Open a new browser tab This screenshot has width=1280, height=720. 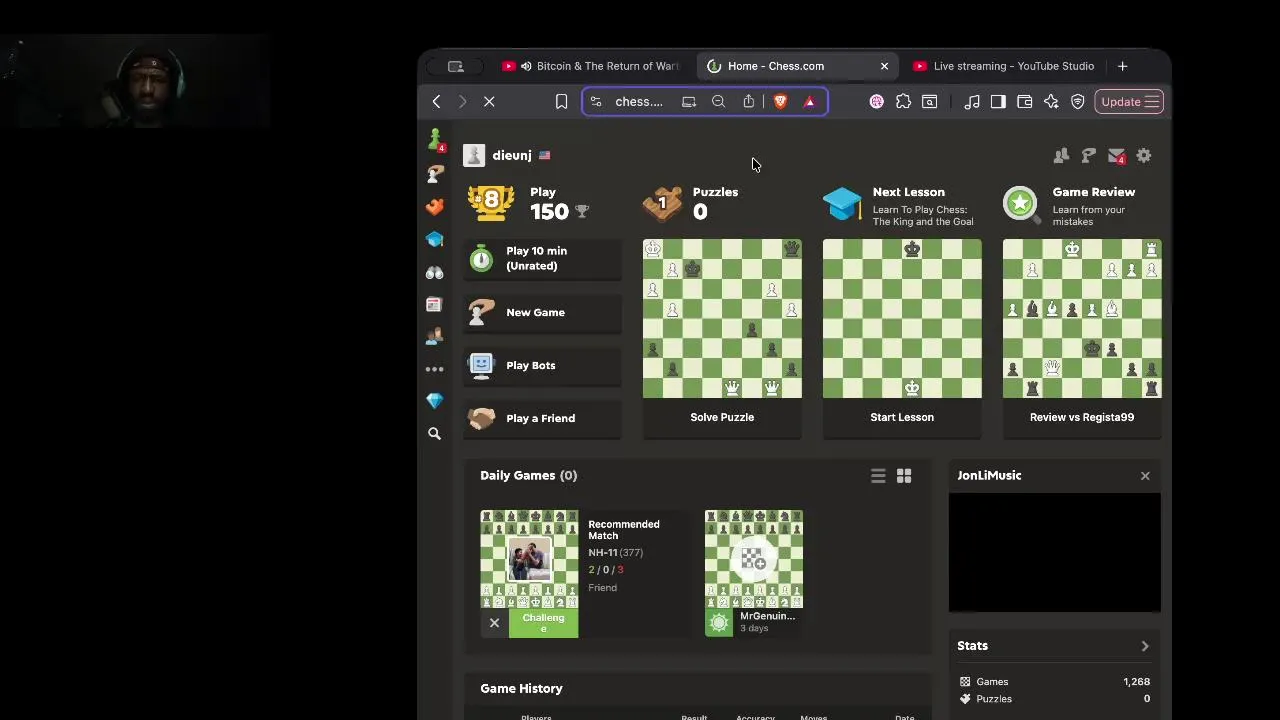1122,66
